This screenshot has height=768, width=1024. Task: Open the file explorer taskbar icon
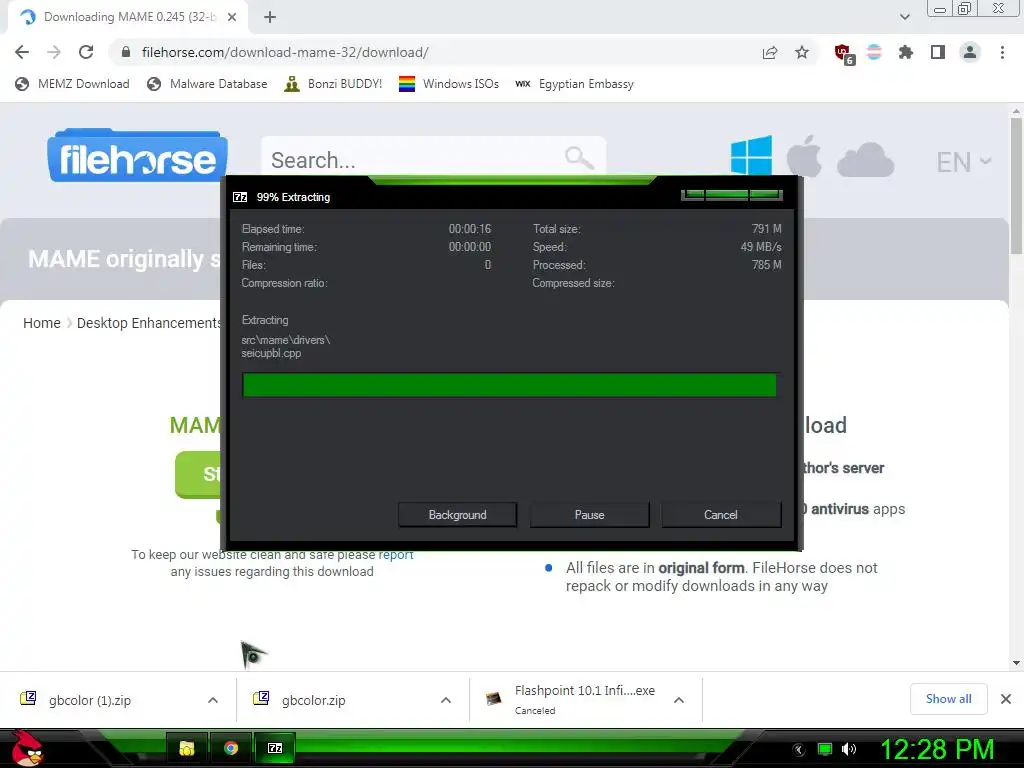[187, 748]
